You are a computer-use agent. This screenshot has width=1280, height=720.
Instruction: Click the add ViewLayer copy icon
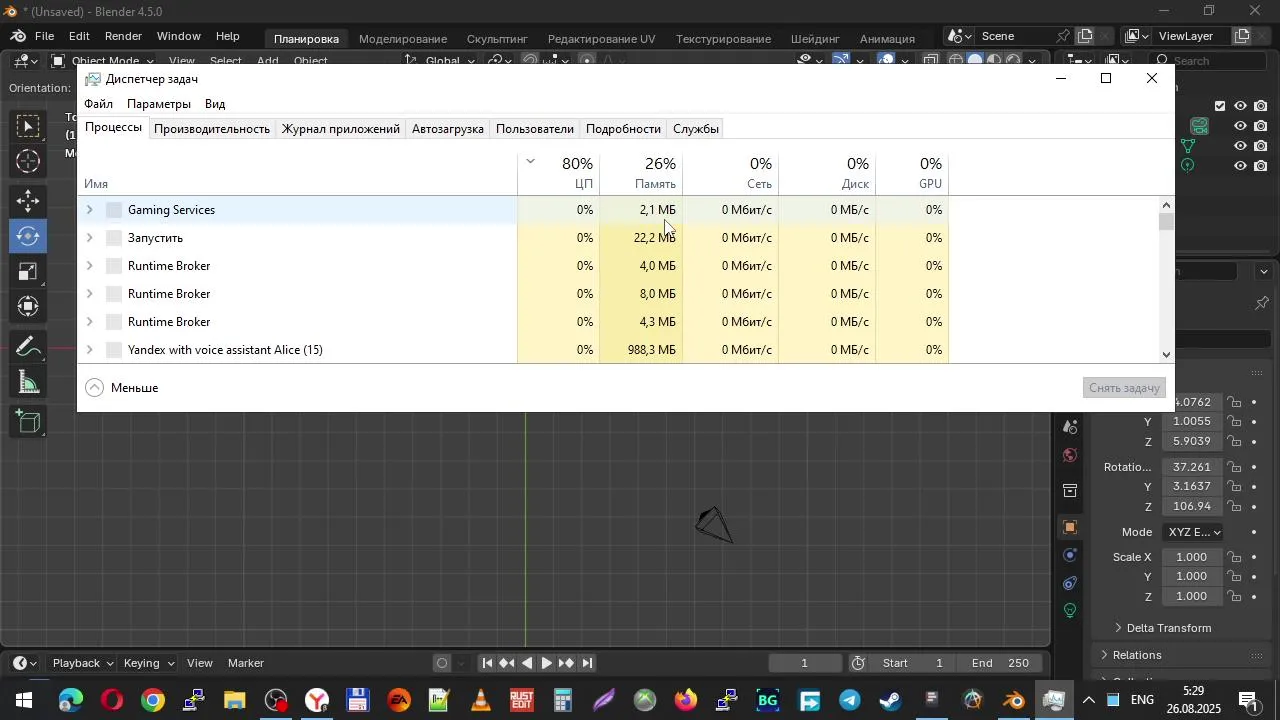(1242, 36)
